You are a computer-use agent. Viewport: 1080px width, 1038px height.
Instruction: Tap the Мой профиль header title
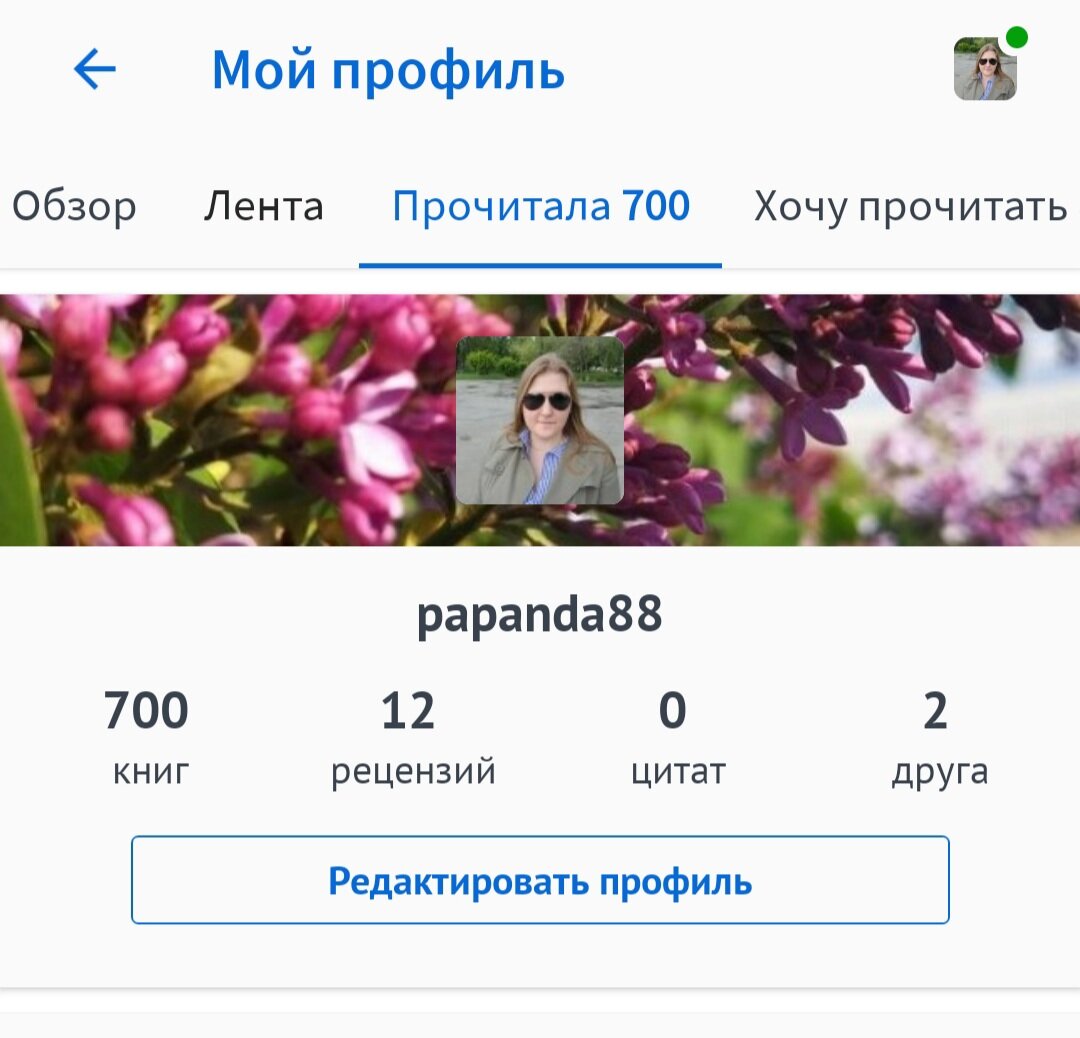pyautogui.click(x=388, y=70)
